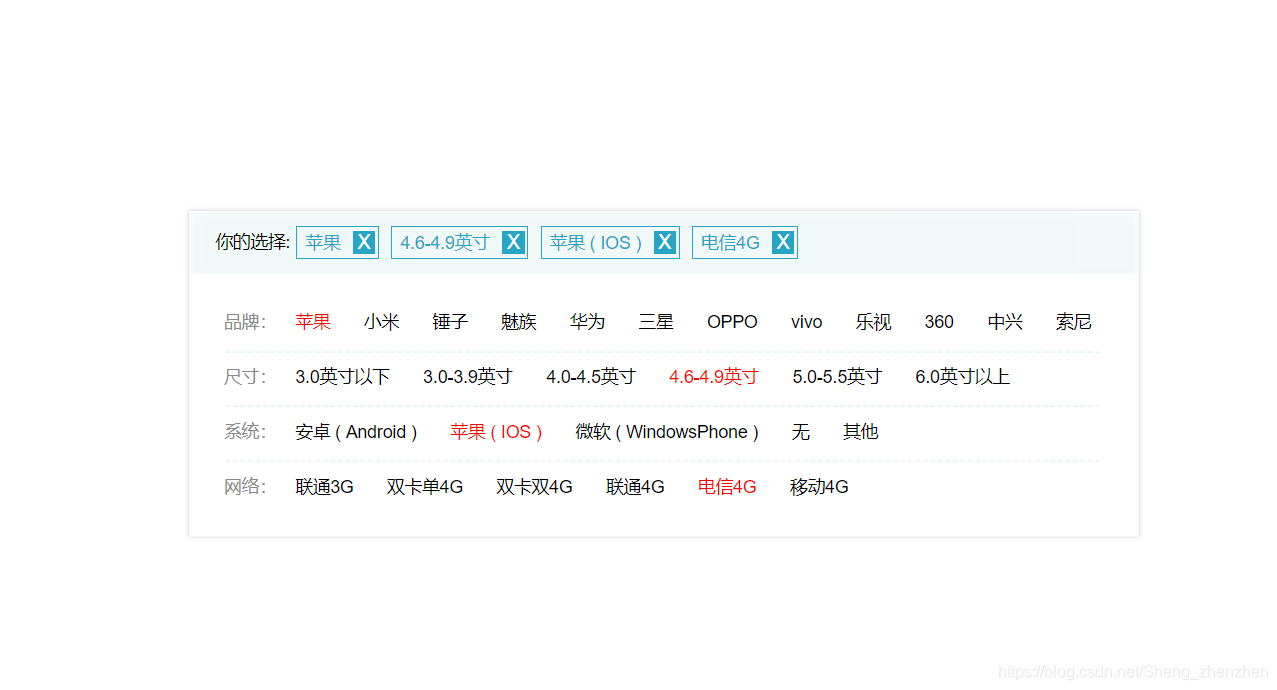Select brand 小米
This screenshot has width=1277, height=690.
[382, 322]
